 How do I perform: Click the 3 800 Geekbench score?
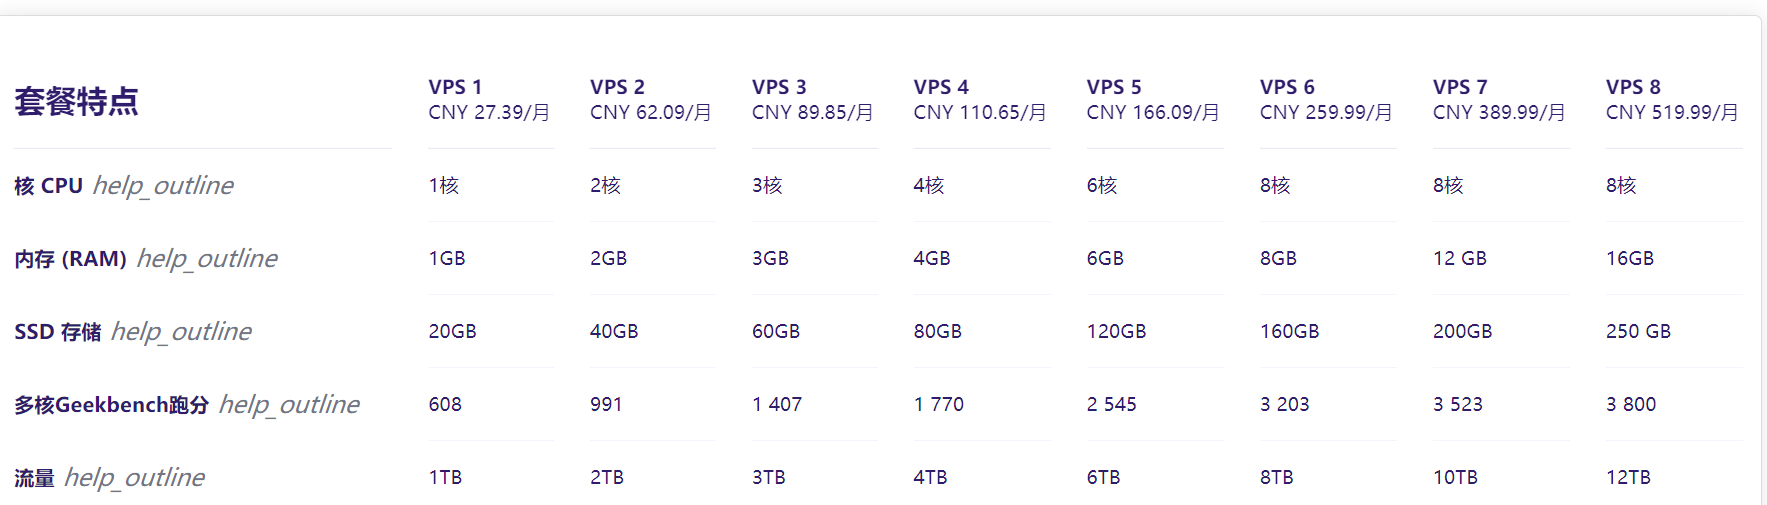point(1631,404)
